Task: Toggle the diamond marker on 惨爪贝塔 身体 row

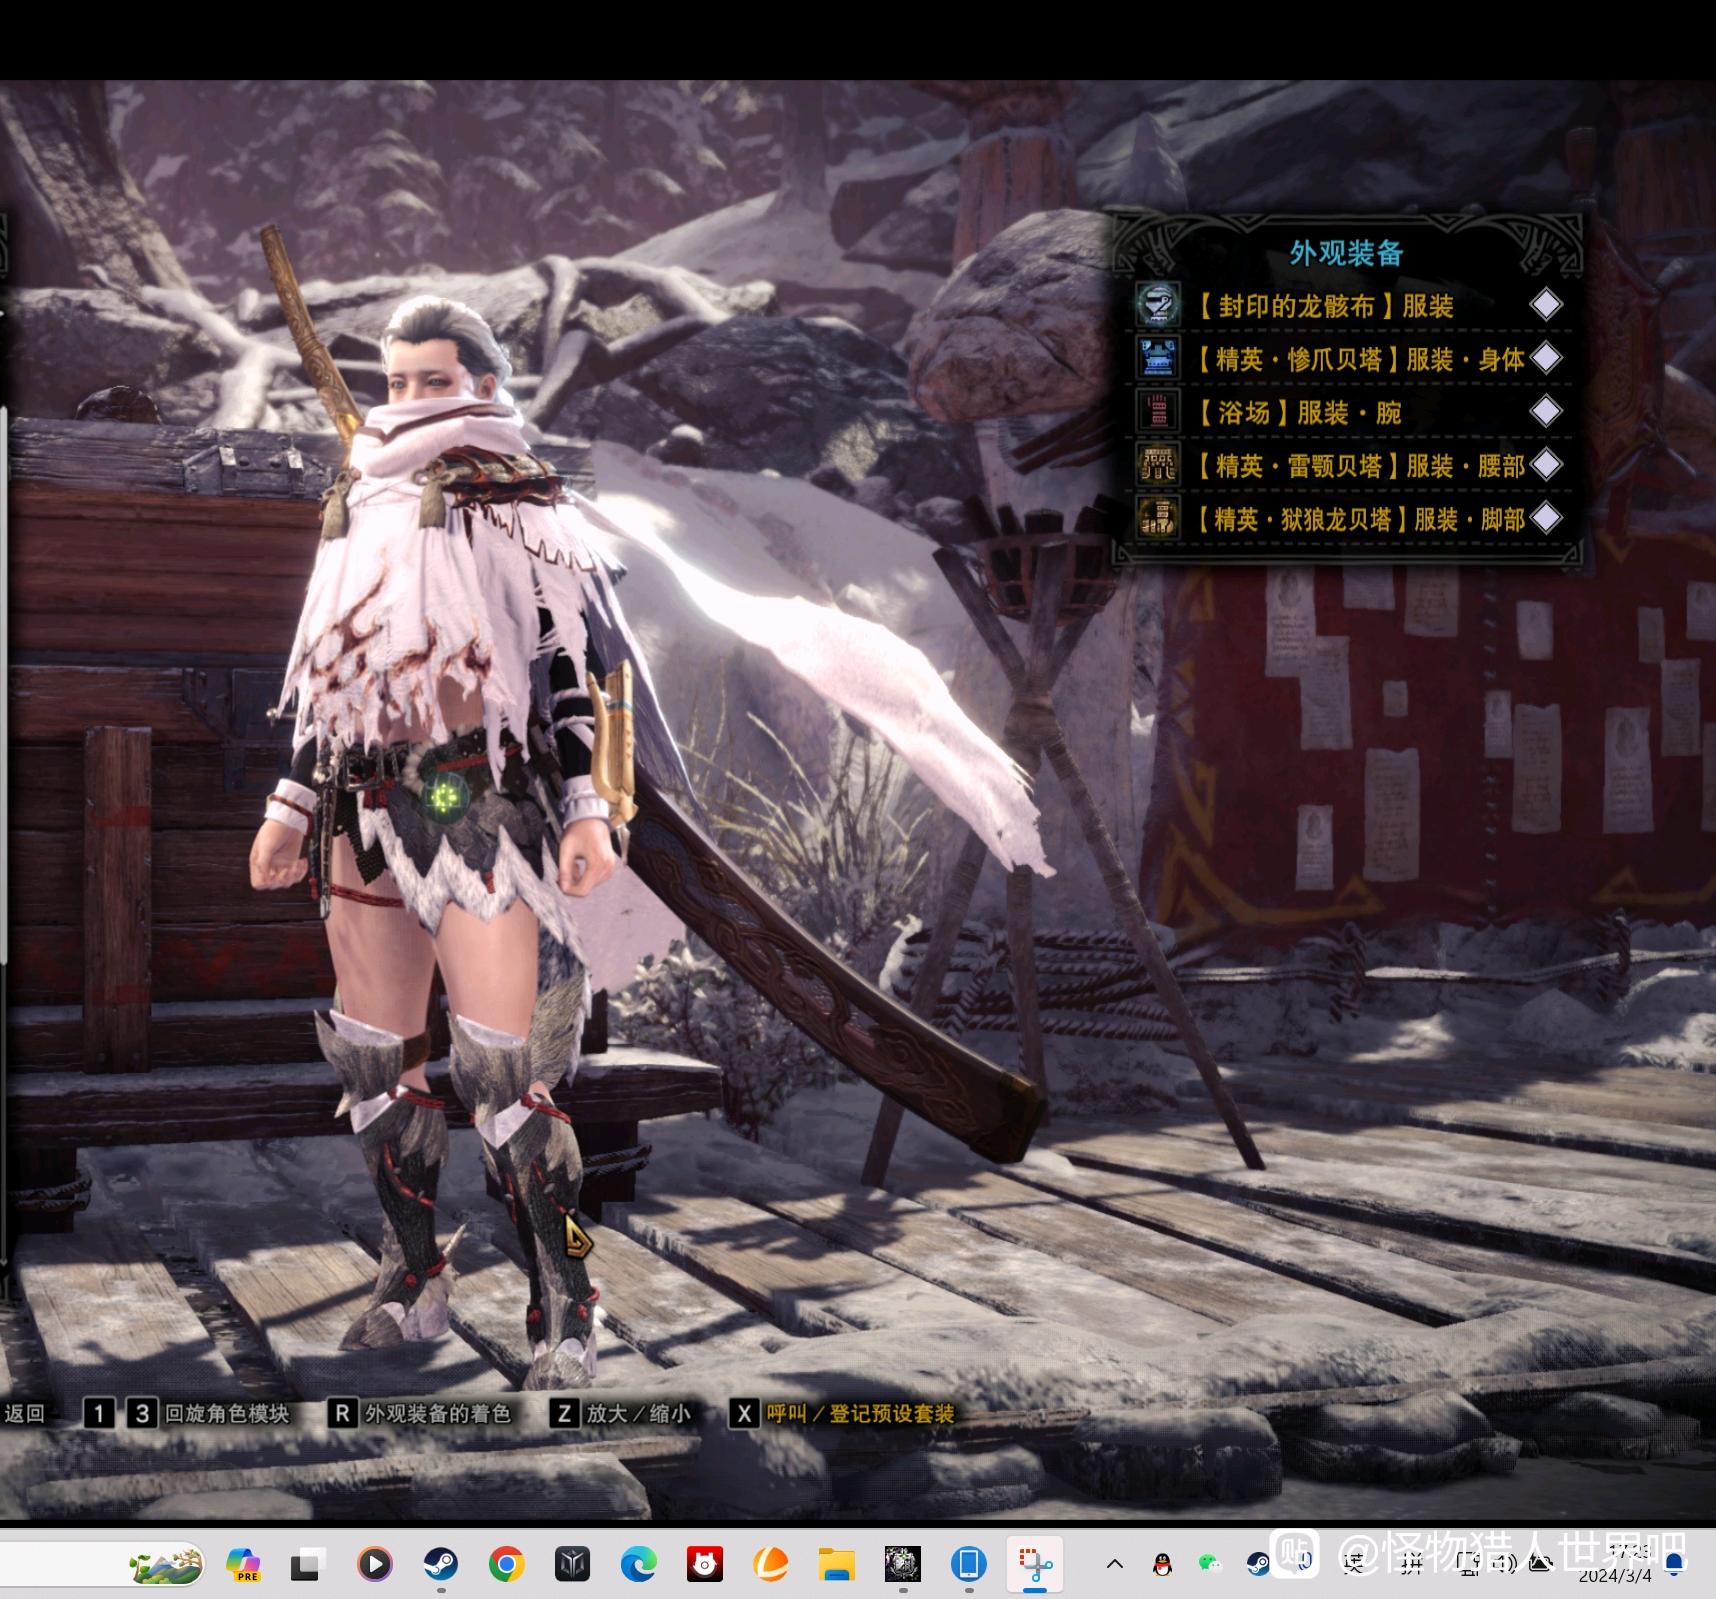Action: (1546, 358)
